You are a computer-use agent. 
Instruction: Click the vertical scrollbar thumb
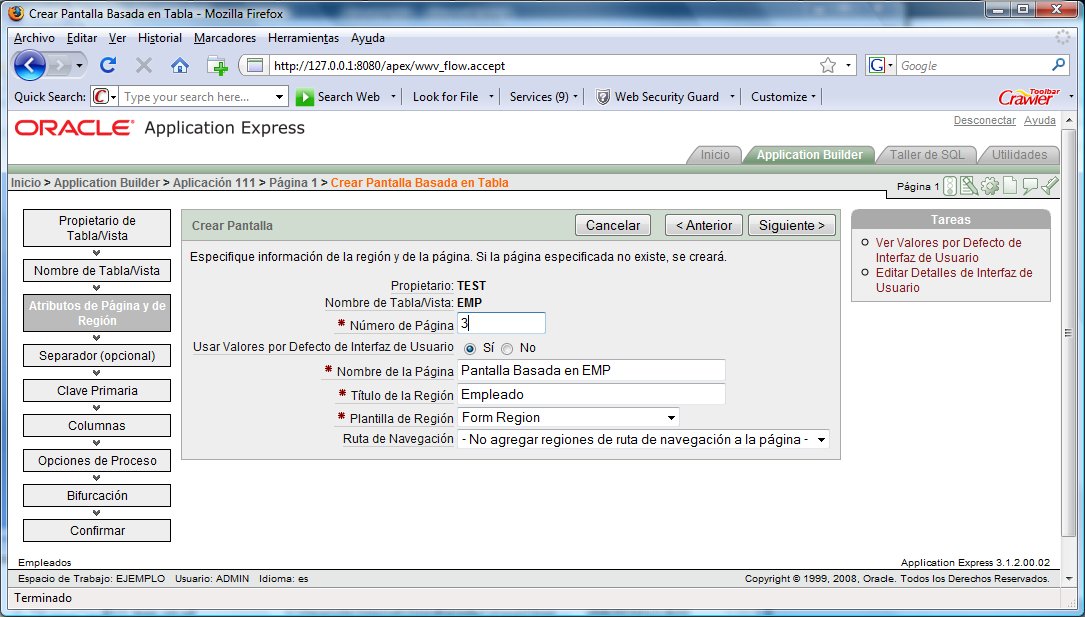[1068, 333]
